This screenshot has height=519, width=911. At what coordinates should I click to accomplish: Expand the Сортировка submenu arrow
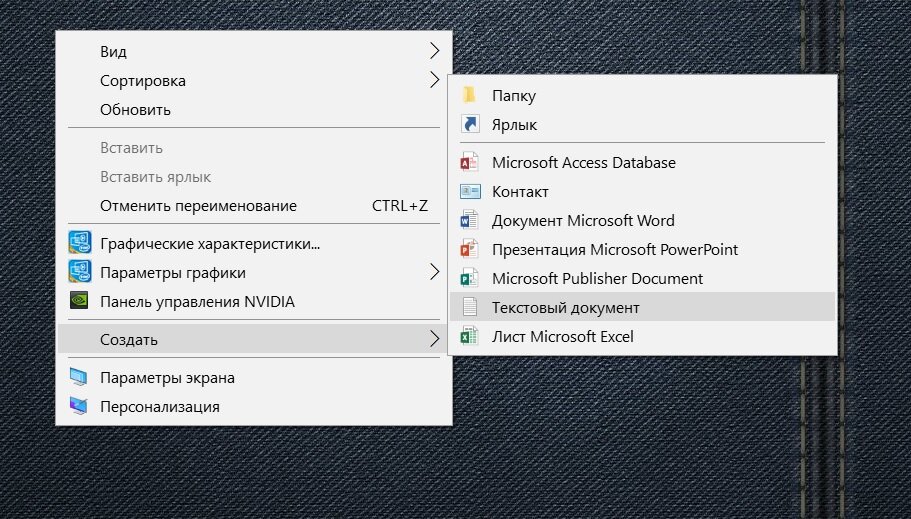tap(434, 80)
